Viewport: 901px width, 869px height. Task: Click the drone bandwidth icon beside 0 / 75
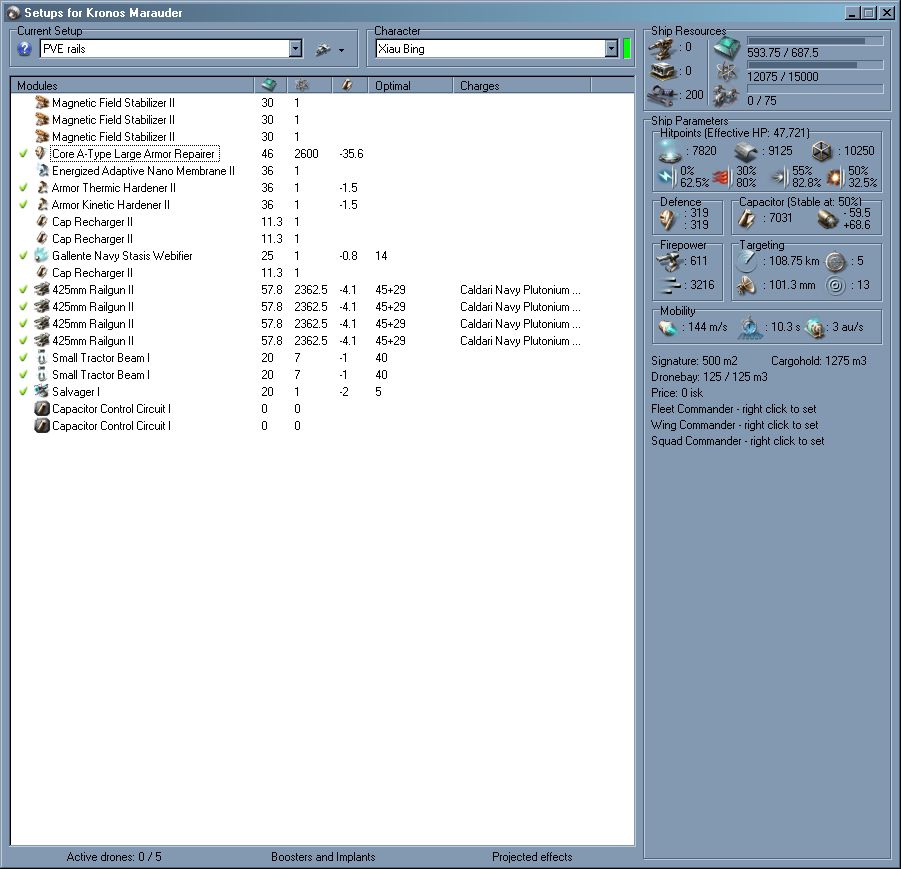click(726, 96)
